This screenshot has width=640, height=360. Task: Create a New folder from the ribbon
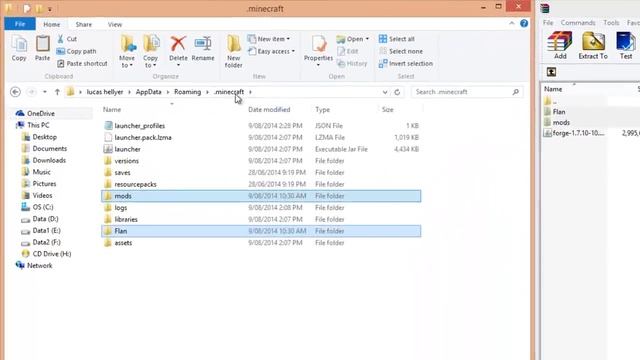pyautogui.click(x=233, y=51)
